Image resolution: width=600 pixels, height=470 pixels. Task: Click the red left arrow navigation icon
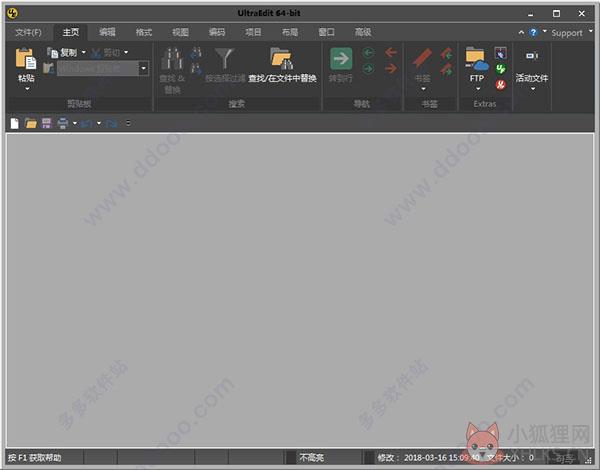pyautogui.click(x=391, y=52)
